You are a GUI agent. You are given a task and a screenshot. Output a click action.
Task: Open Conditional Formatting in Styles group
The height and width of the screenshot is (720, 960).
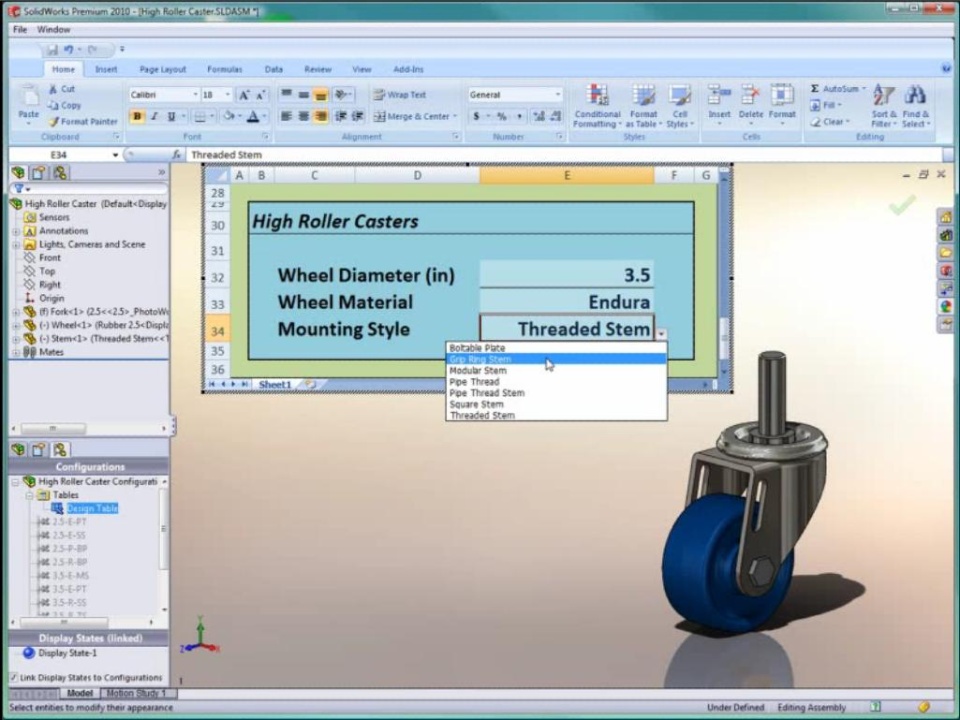598,106
